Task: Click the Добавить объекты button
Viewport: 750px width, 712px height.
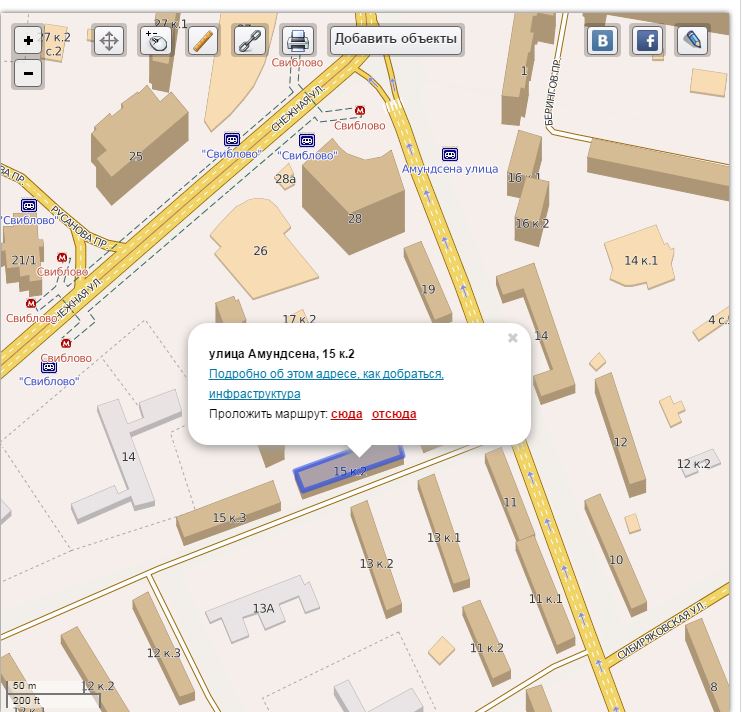Action: [396, 39]
